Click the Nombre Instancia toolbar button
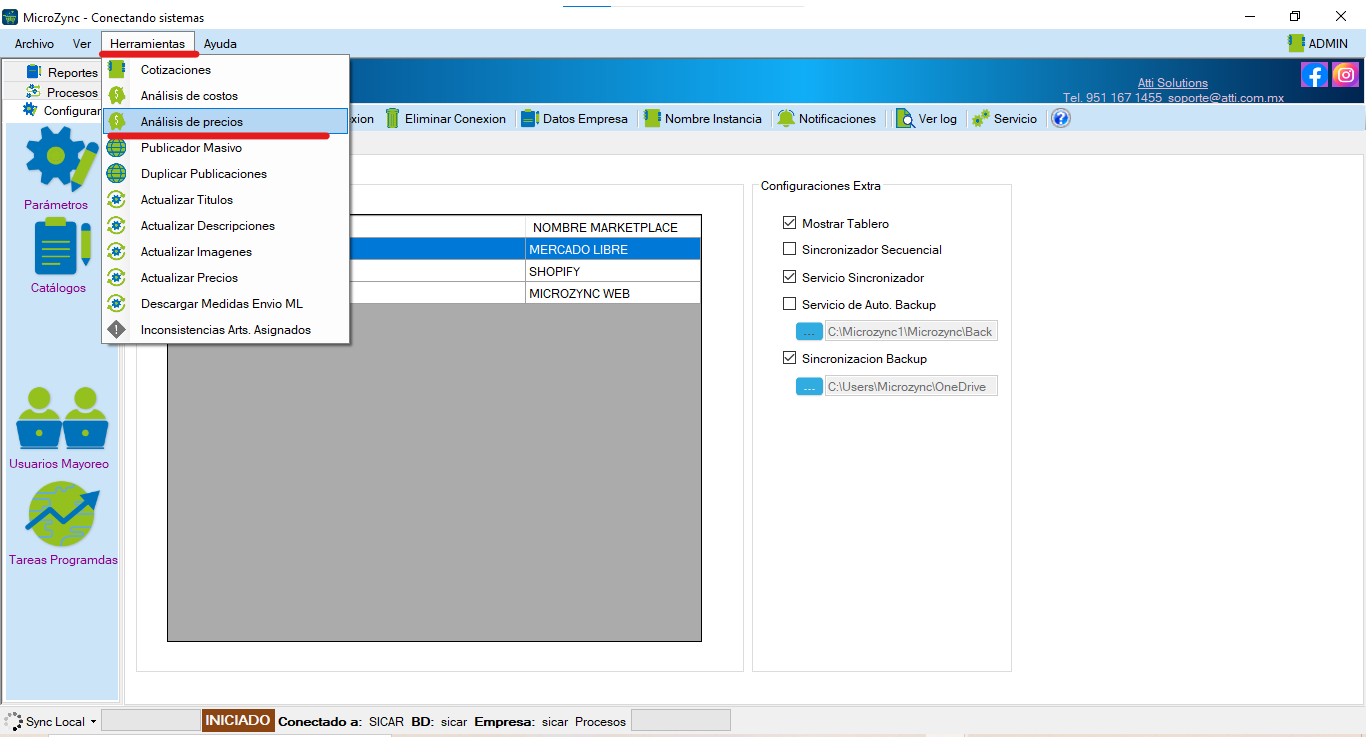The height and width of the screenshot is (737, 1366). (703, 118)
